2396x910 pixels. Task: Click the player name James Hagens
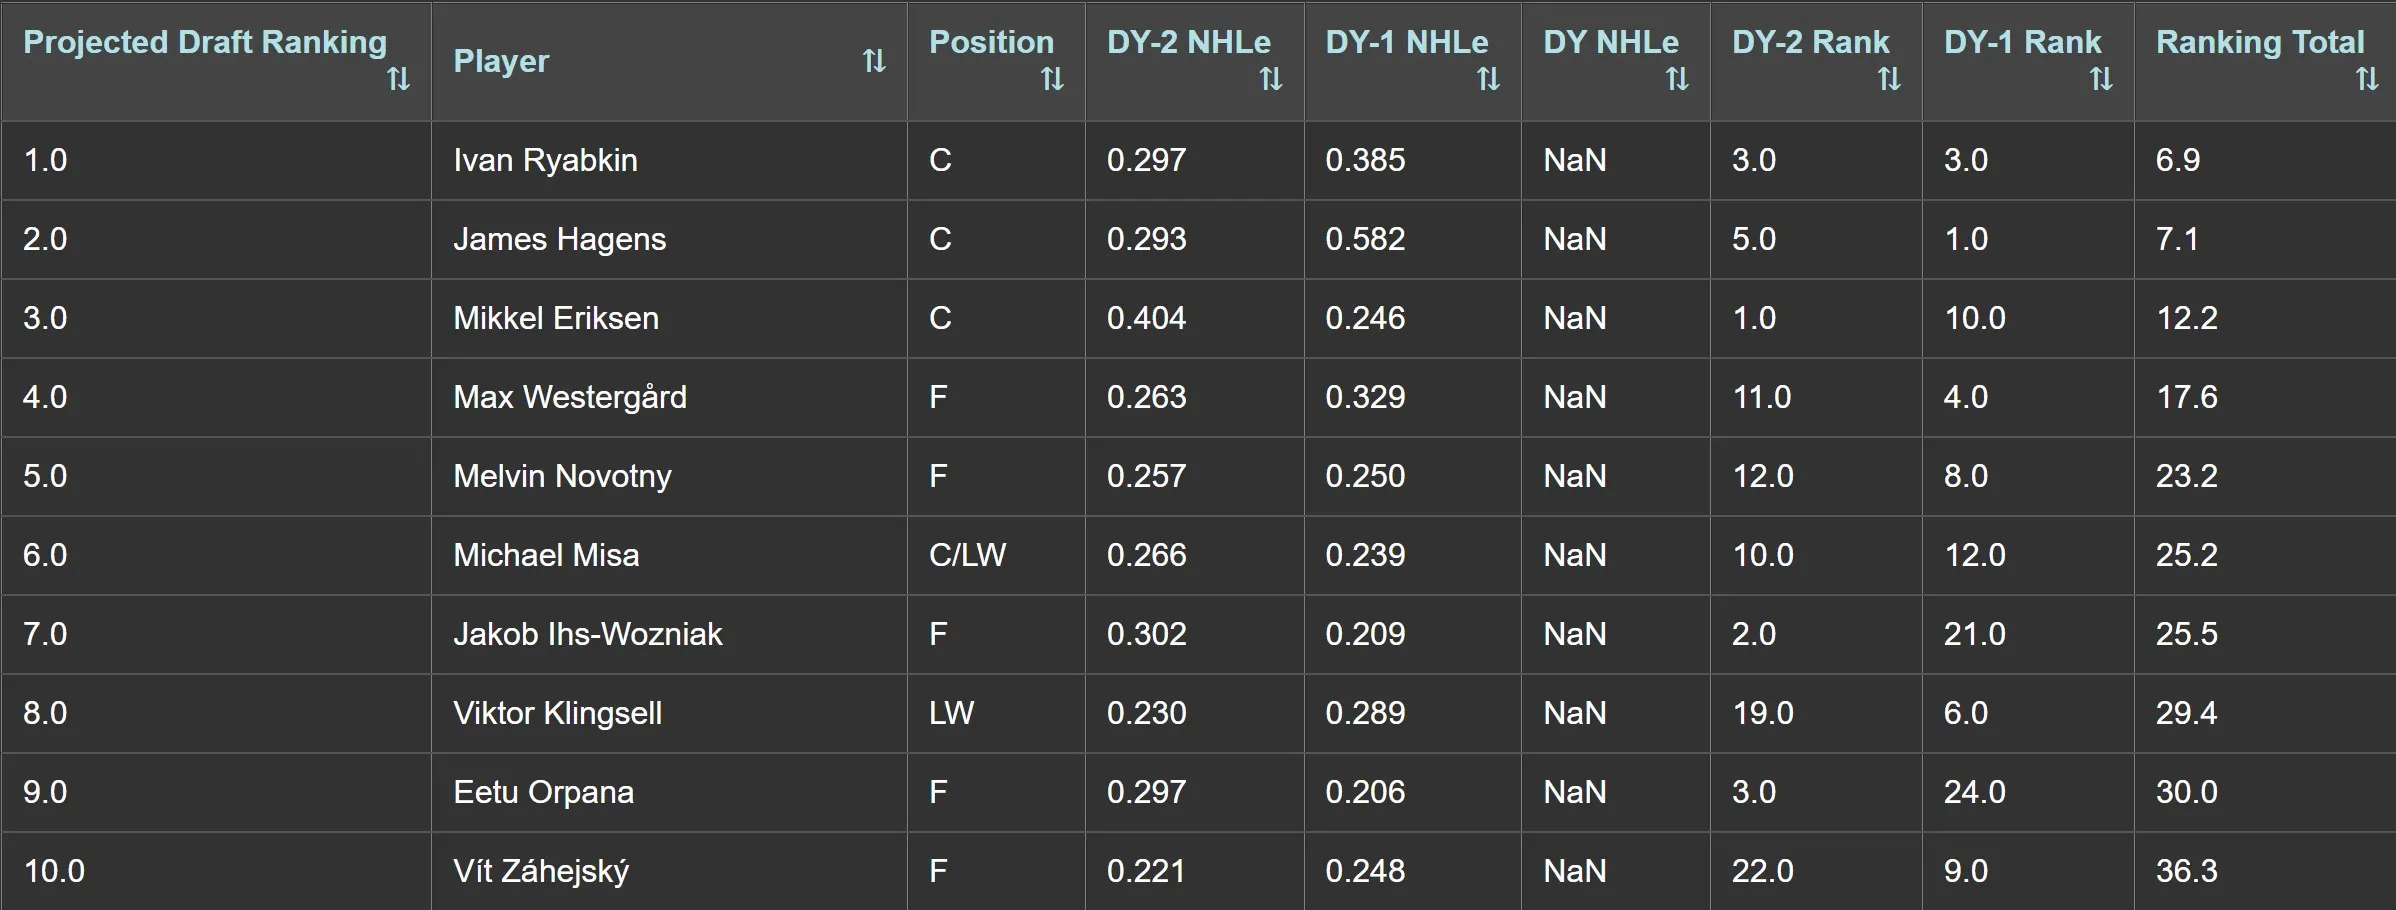coord(557,239)
